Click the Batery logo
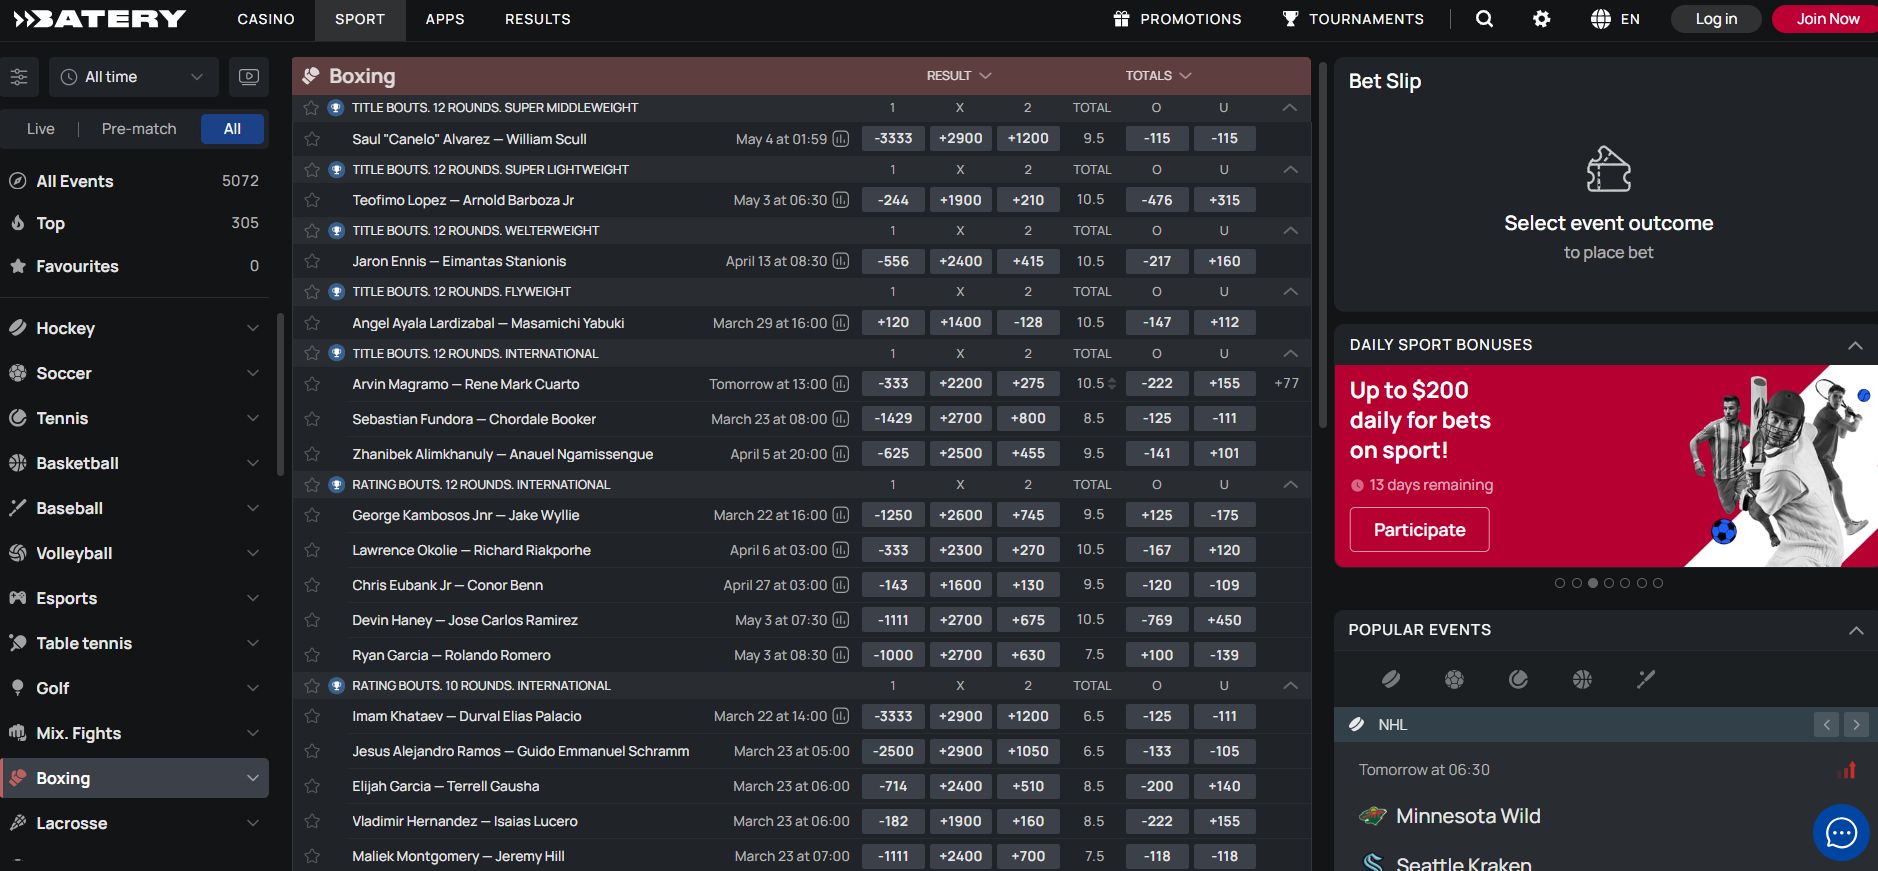This screenshot has width=1878, height=871. pos(100,19)
